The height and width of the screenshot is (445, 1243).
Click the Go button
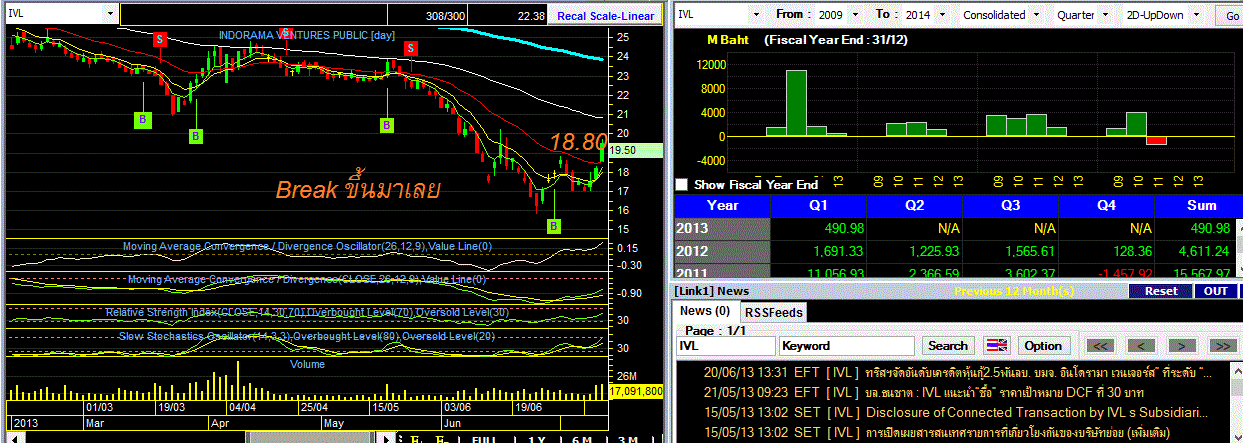coord(1229,15)
